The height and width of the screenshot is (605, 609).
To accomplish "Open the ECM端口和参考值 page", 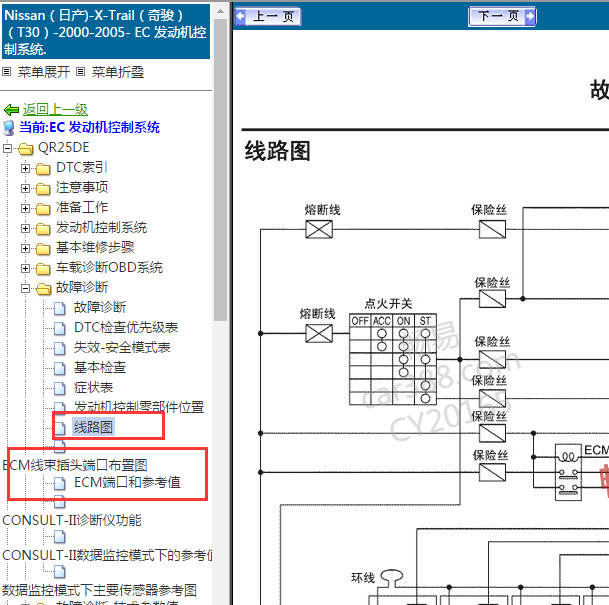I will 127,482.
